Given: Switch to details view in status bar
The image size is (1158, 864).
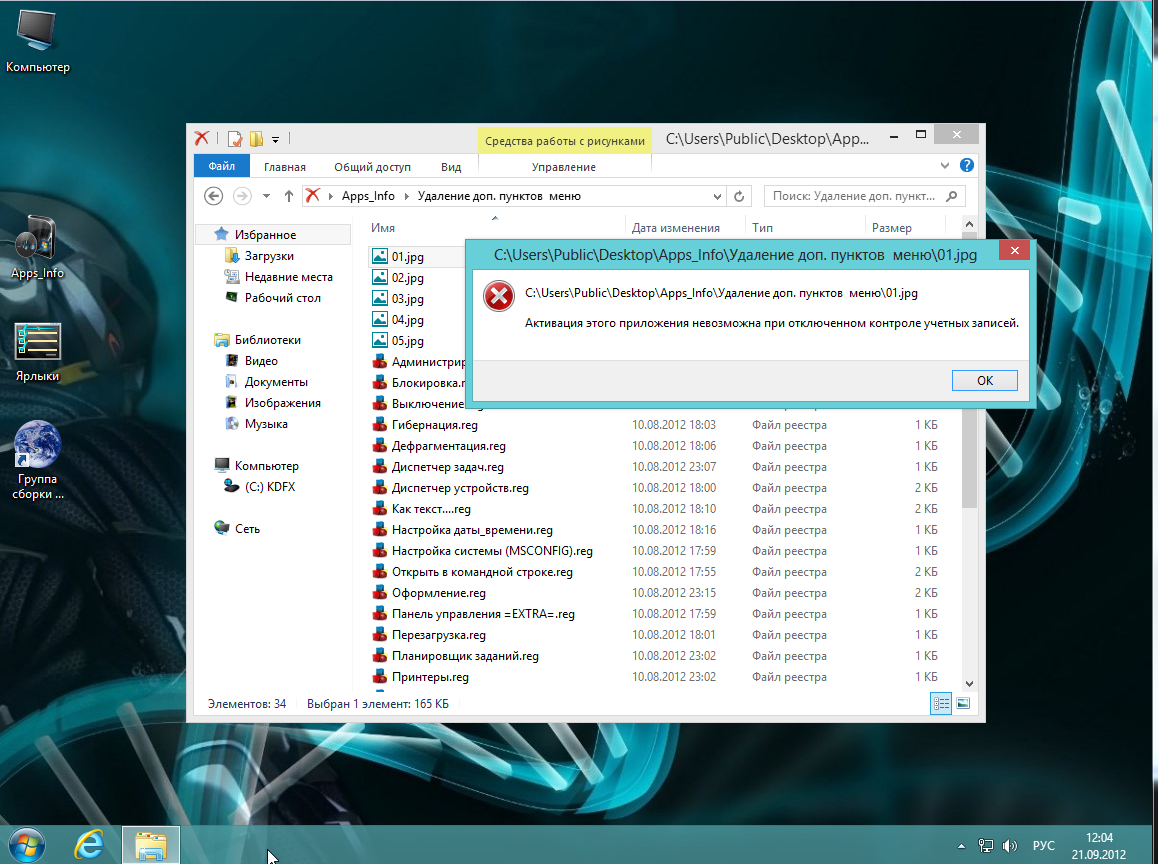Looking at the screenshot, I should [x=941, y=704].
